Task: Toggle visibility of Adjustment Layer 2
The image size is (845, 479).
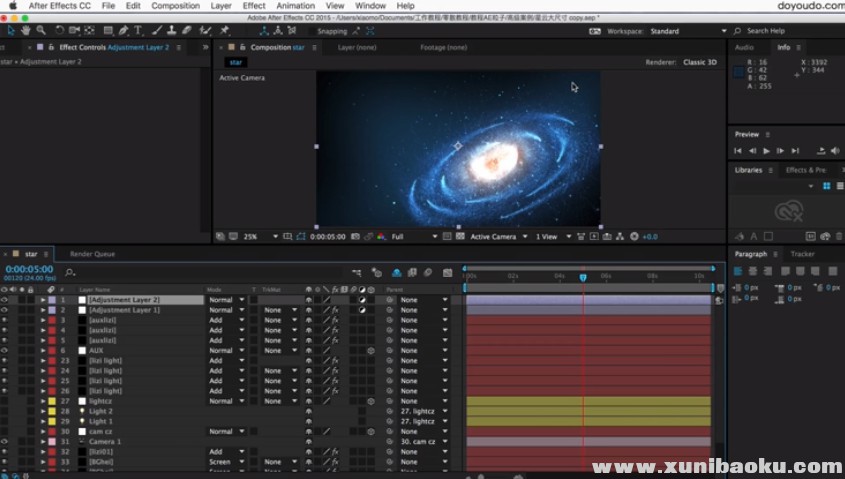Action: (x=5, y=300)
